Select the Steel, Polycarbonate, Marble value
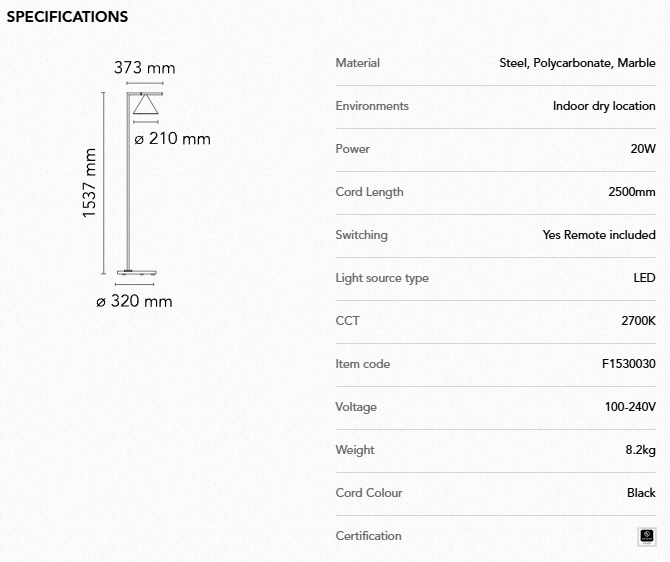The height and width of the screenshot is (562, 670). click(x=577, y=63)
